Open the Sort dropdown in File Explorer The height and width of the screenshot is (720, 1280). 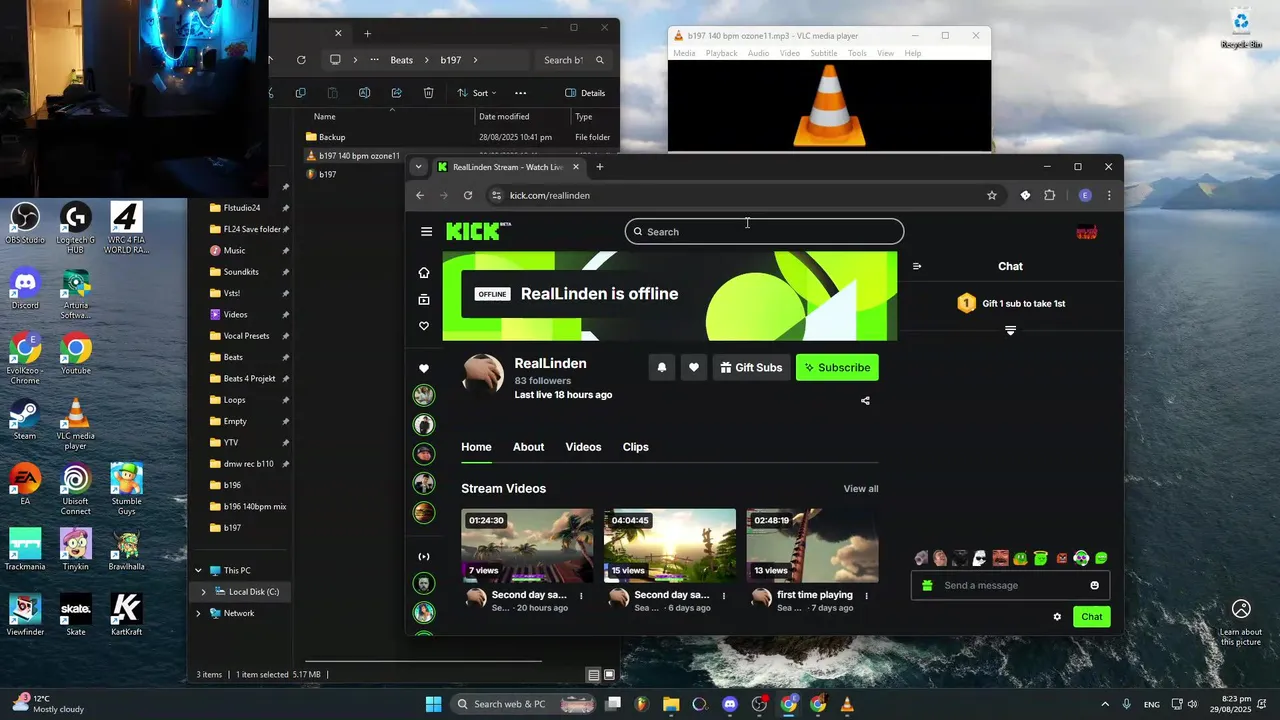pyautogui.click(x=478, y=93)
